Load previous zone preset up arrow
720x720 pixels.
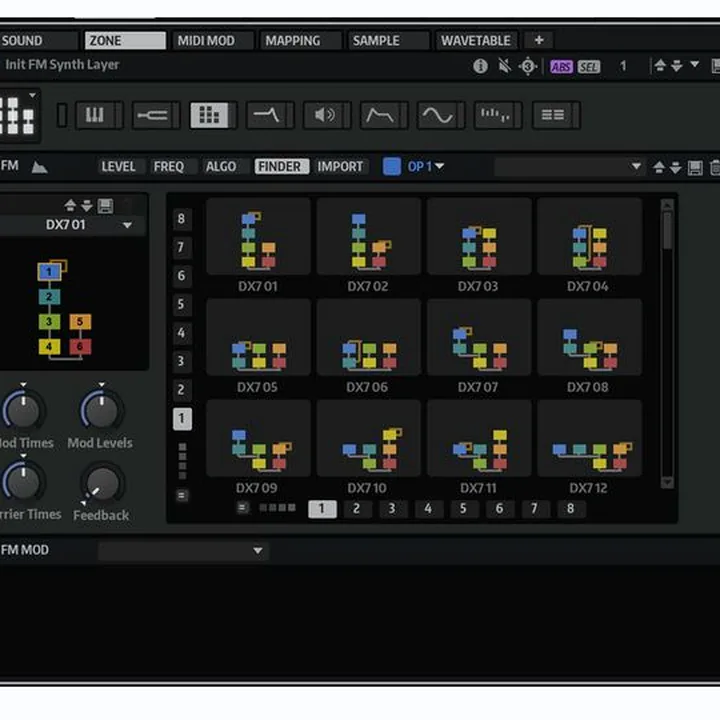tap(660, 66)
